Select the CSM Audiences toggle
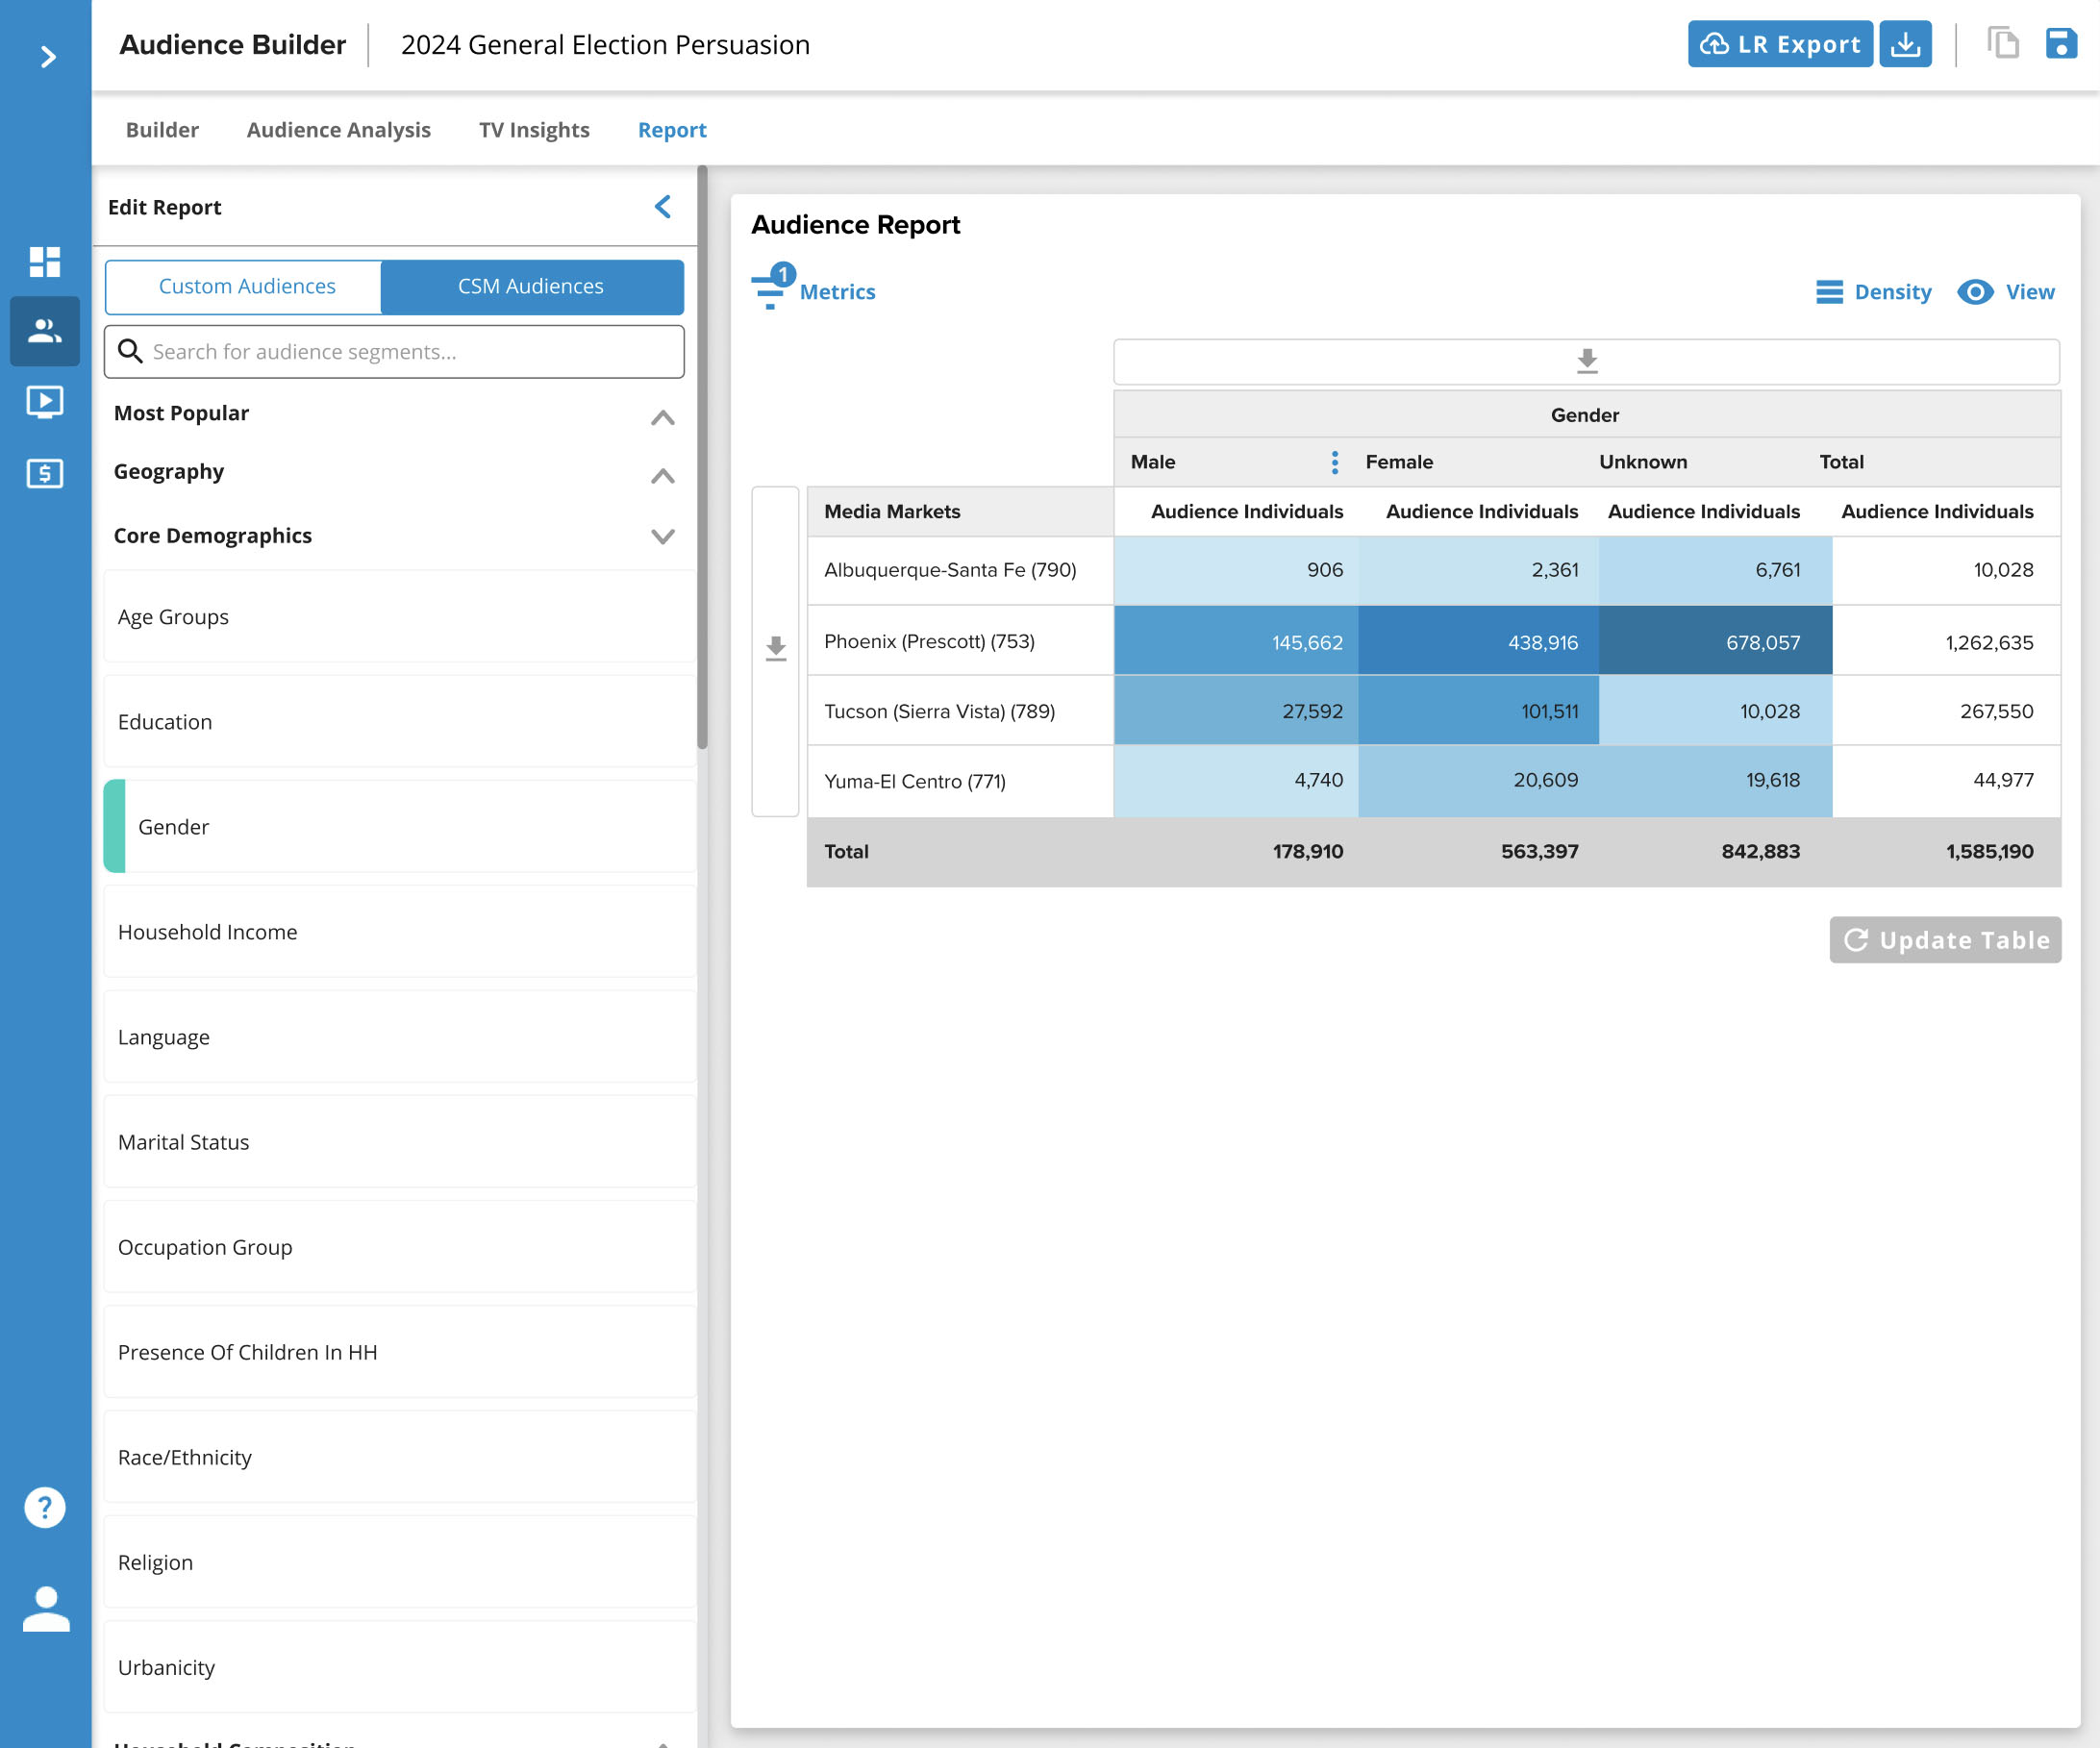This screenshot has width=2100, height=1748. pyautogui.click(x=531, y=287)
